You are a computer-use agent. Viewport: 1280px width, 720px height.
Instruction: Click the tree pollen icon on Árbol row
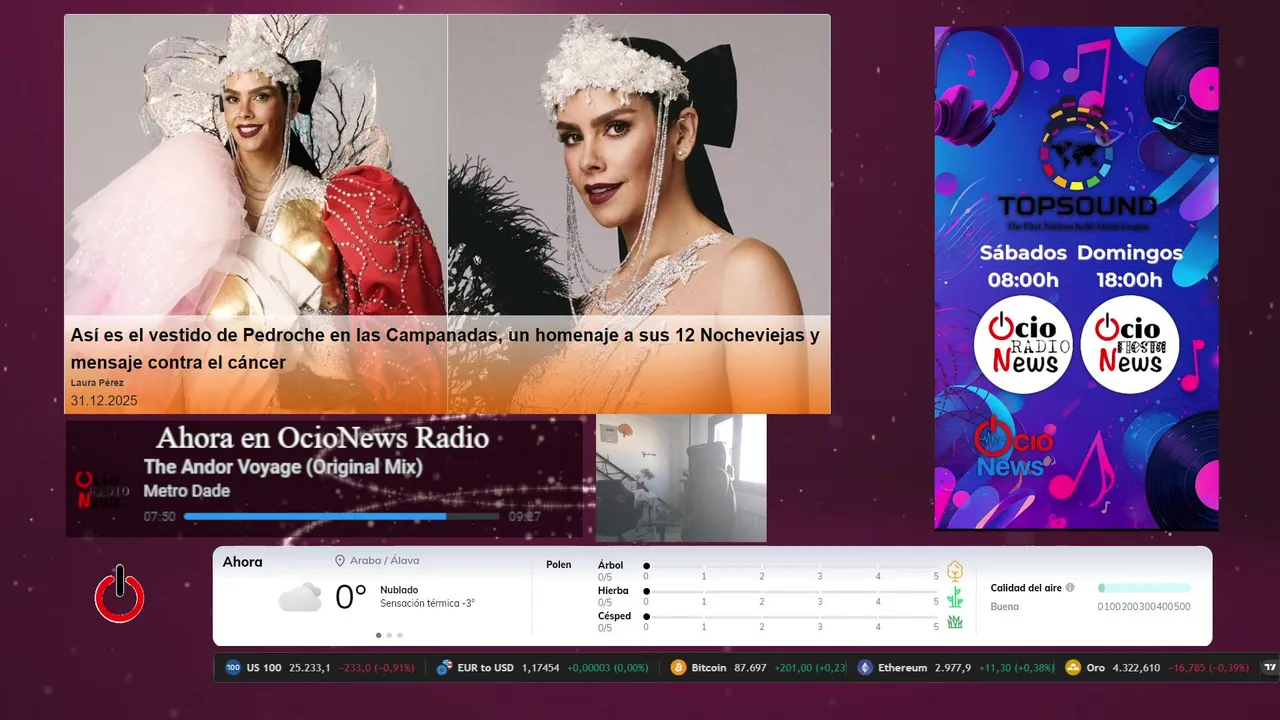tap(955, 571)
